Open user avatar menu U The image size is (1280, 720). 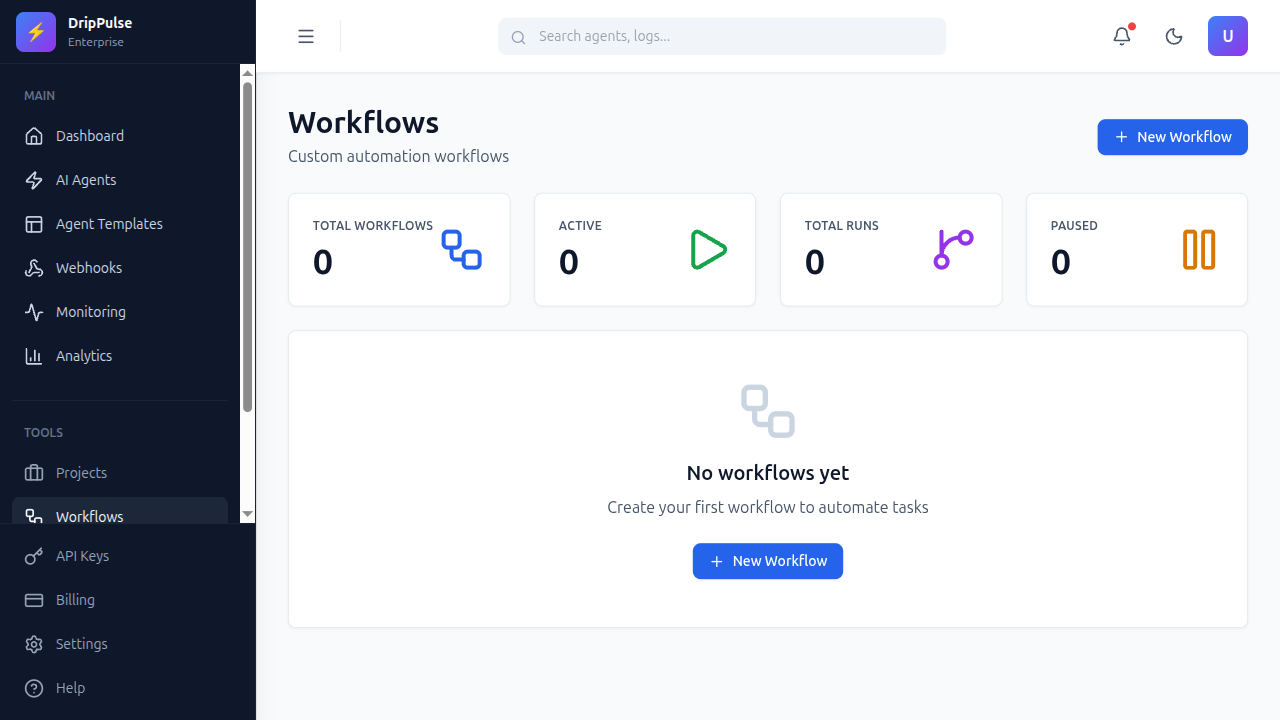[x=1228, y=36]
